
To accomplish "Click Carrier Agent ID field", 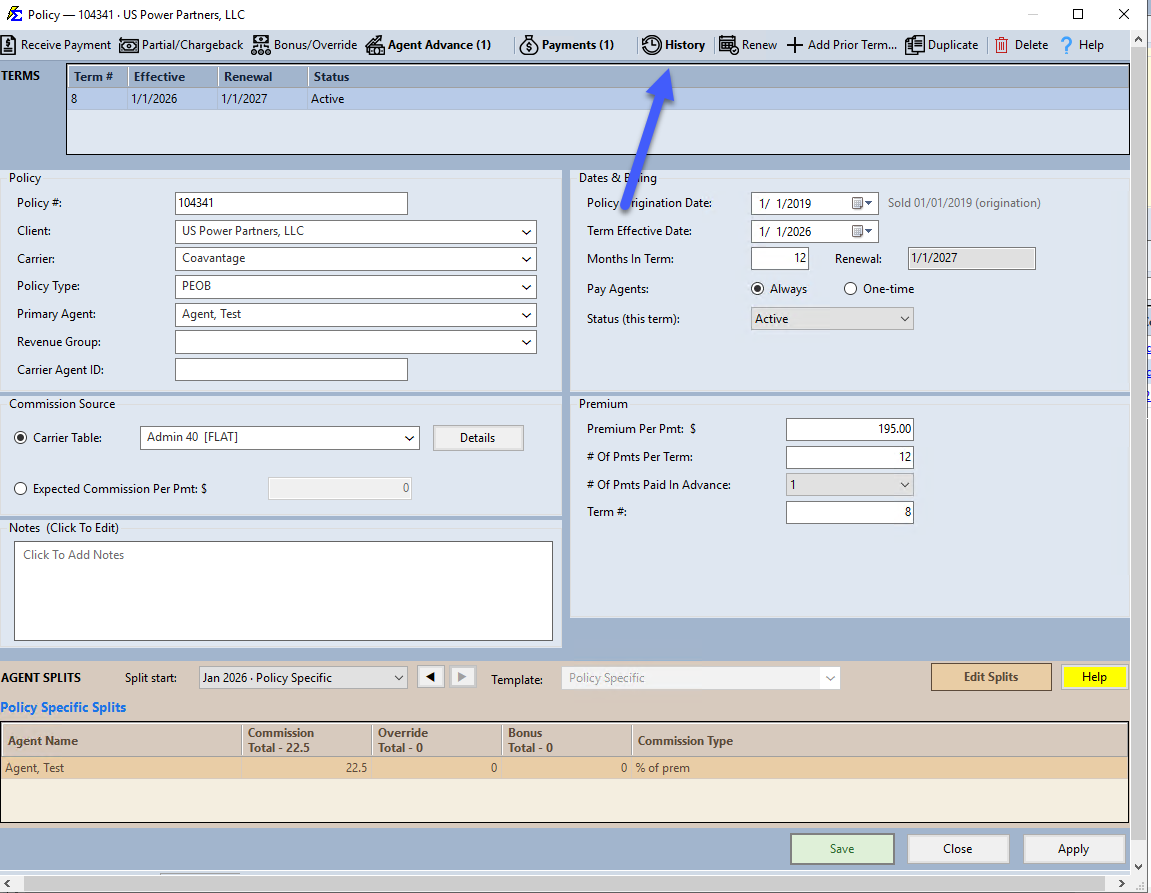I will (291, 370).
